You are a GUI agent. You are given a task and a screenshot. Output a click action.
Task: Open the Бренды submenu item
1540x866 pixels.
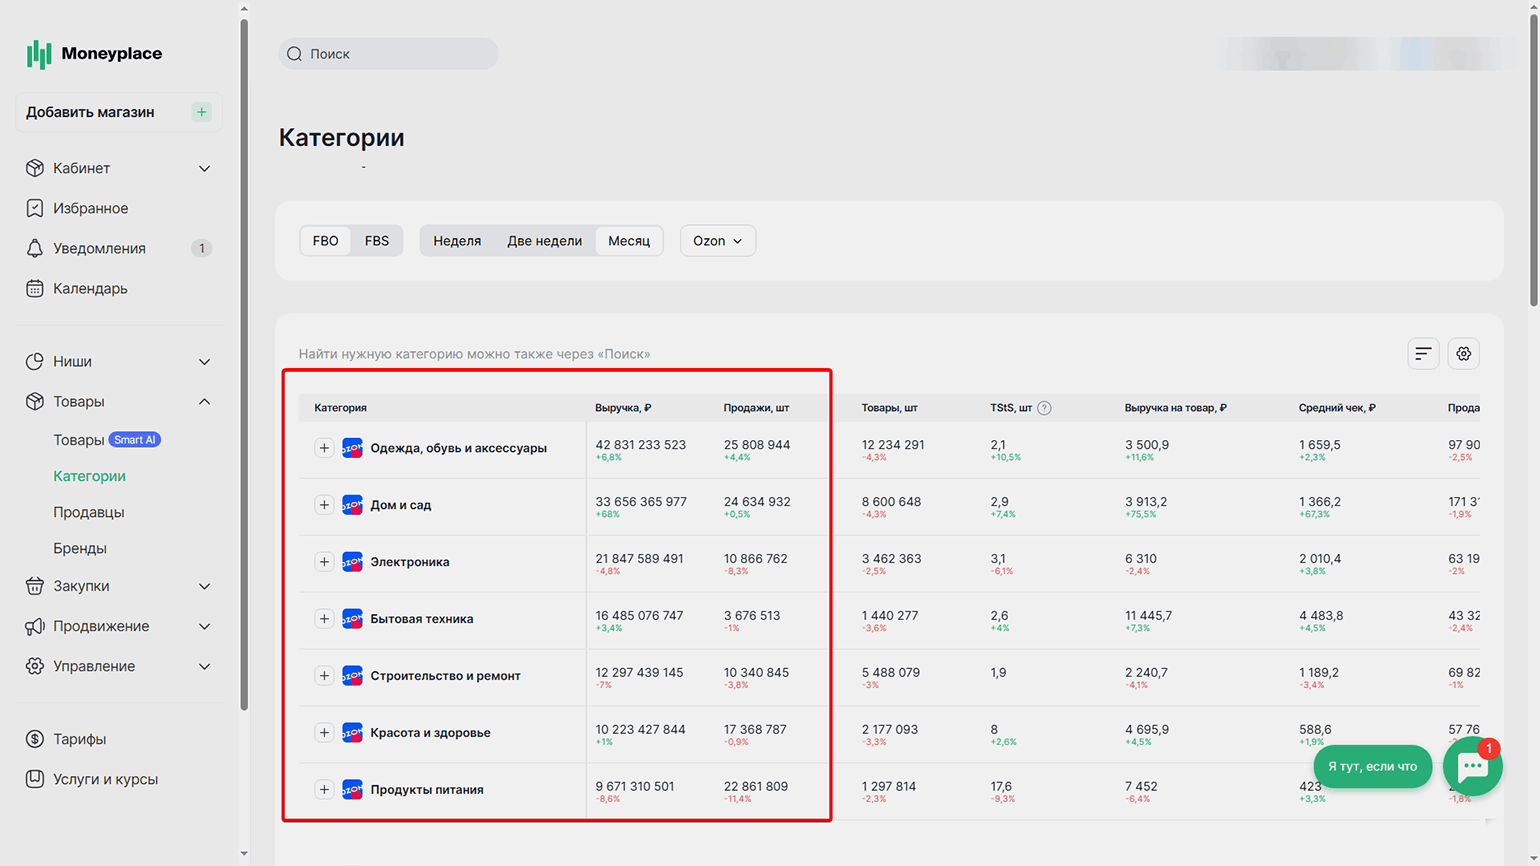[x=80, y=548]
